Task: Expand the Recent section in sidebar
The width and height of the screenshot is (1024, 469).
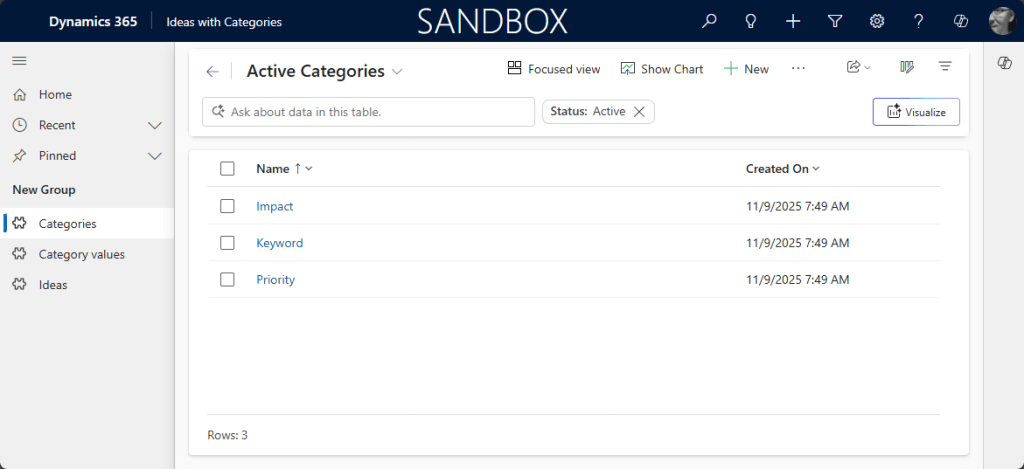Action: pos(154,125)
